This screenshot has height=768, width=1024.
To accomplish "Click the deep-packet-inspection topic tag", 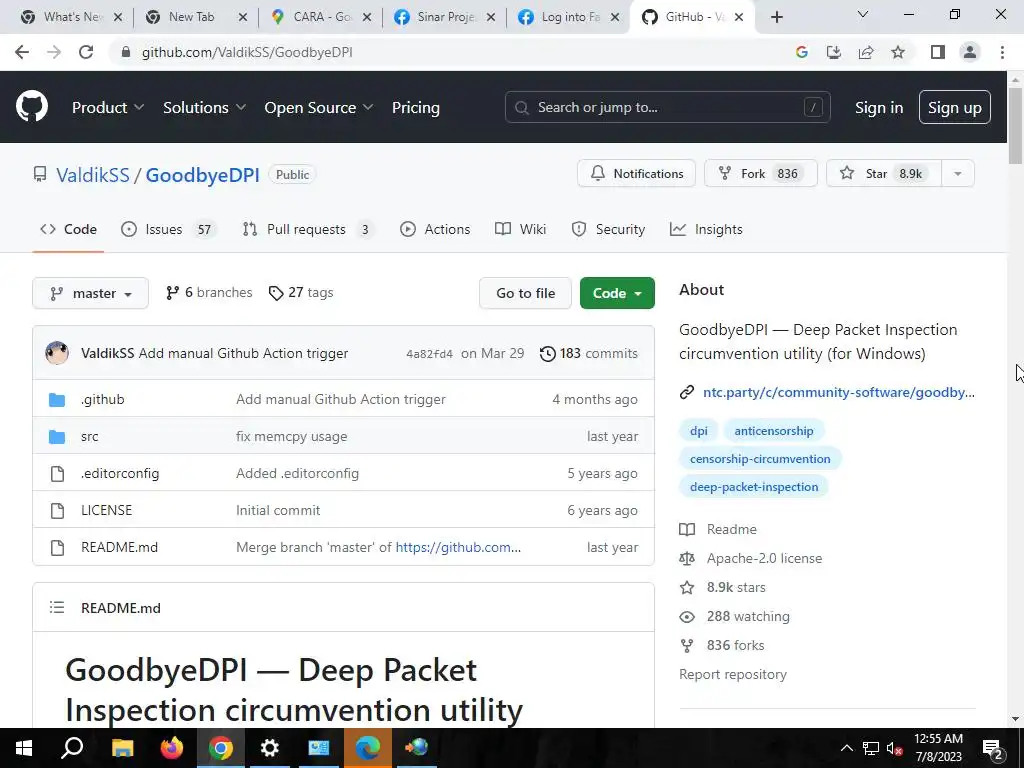I will click(754, 487).
